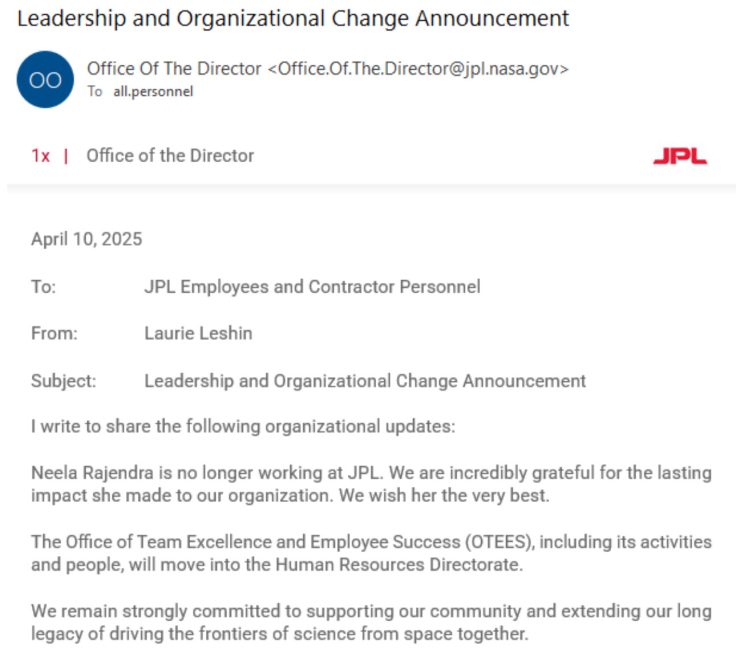Click the red JPL logo
The width and height of the screenshot is (736, 661).
[x=679, y=156]
